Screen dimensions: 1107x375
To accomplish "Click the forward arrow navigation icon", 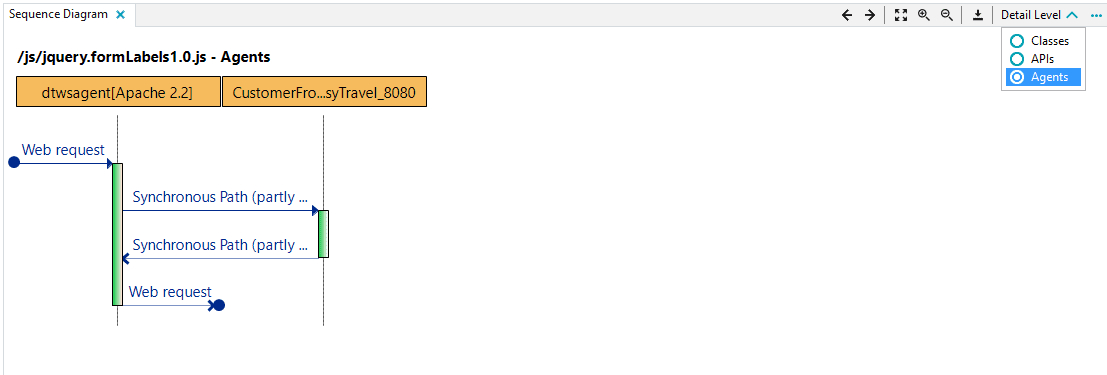I will point(870,15).
